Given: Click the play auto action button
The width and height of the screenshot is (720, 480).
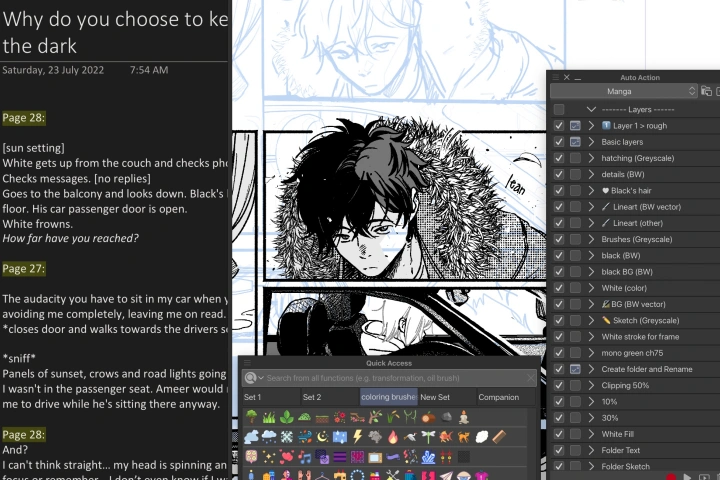Looking at the screenshot, I should [687, 477].
